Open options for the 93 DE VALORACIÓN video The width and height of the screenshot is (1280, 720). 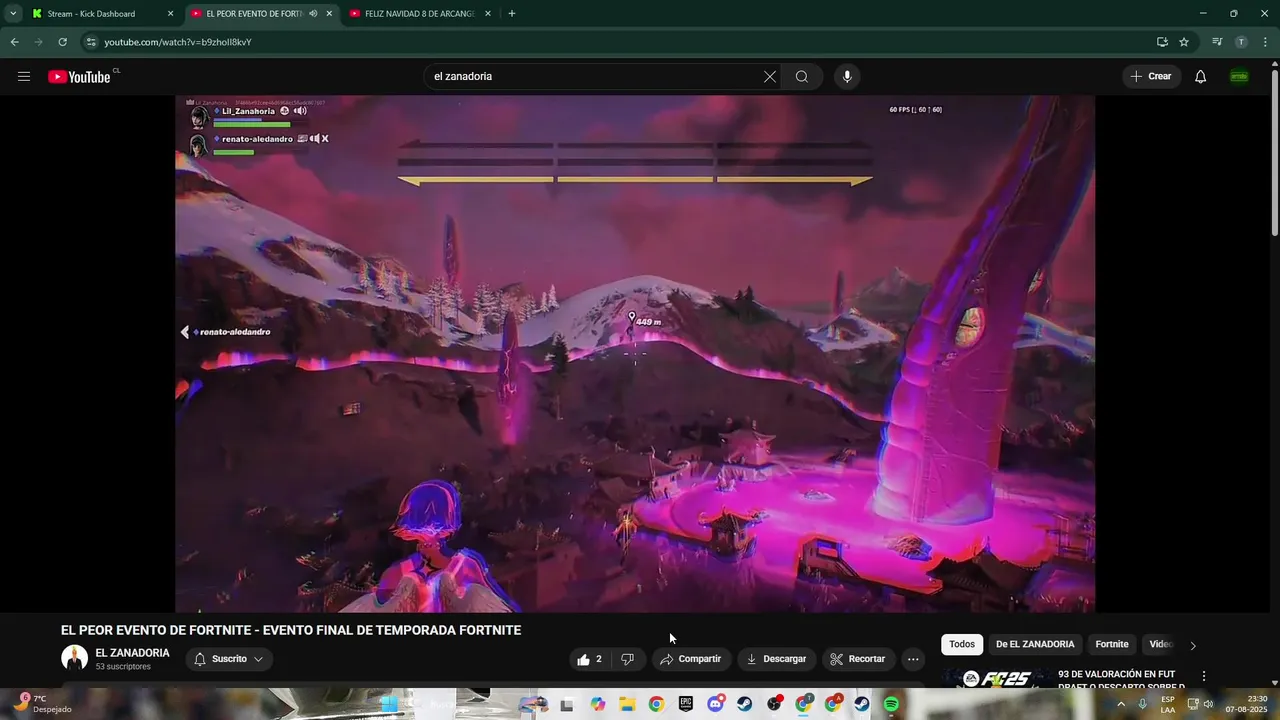click(1204, 677)
